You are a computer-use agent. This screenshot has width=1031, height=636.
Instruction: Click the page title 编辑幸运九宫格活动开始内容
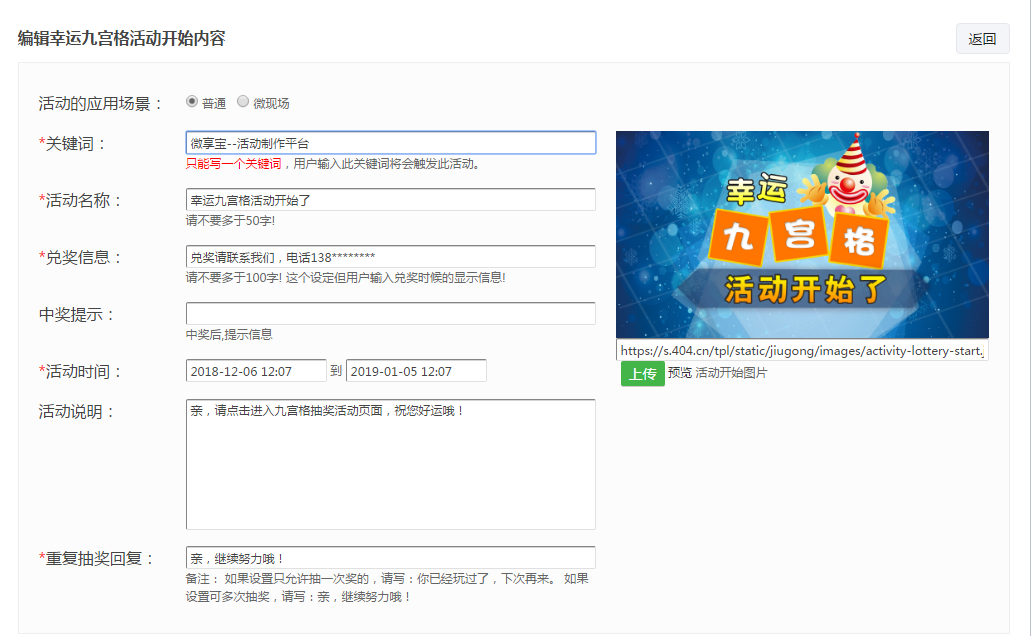122,39
